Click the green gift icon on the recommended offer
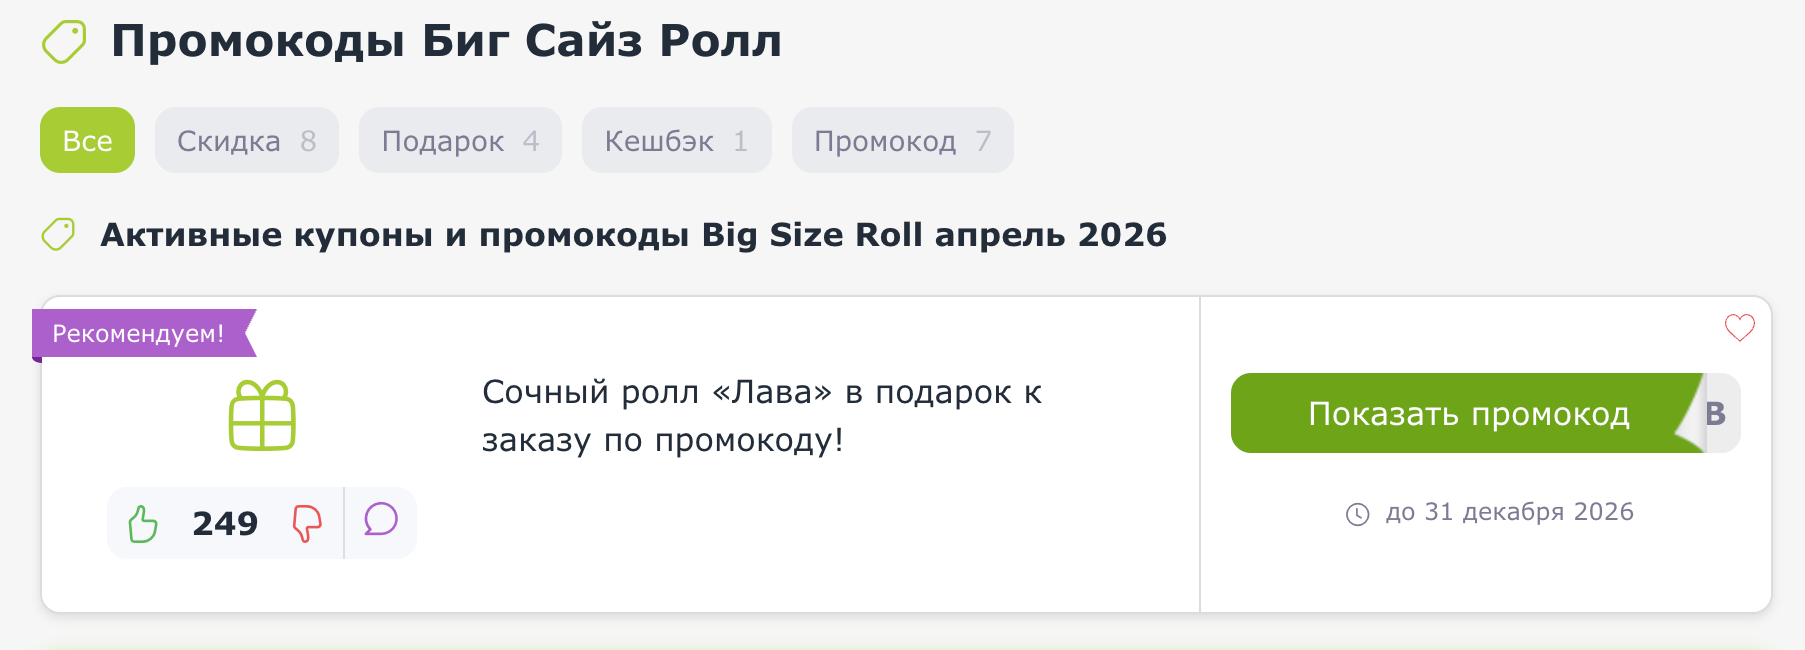1805x650 pixels. tap(262, 414)
